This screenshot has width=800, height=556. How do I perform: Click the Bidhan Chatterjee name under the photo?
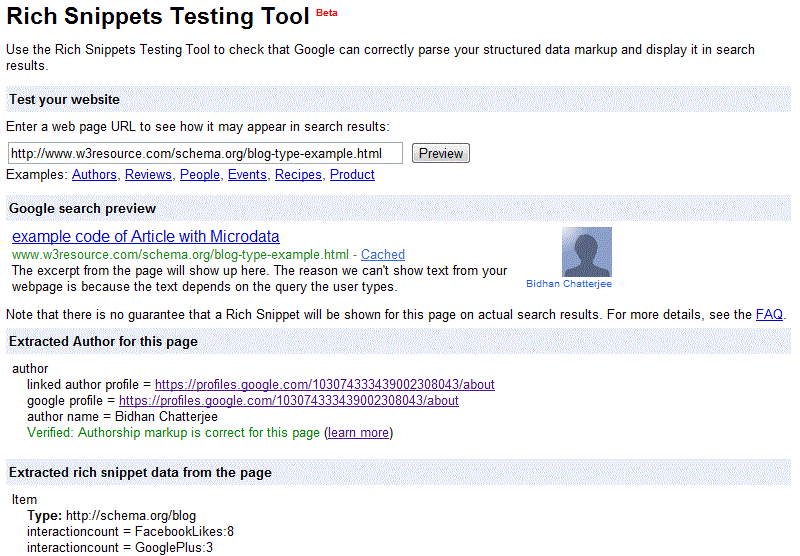[x=568, y=284]
